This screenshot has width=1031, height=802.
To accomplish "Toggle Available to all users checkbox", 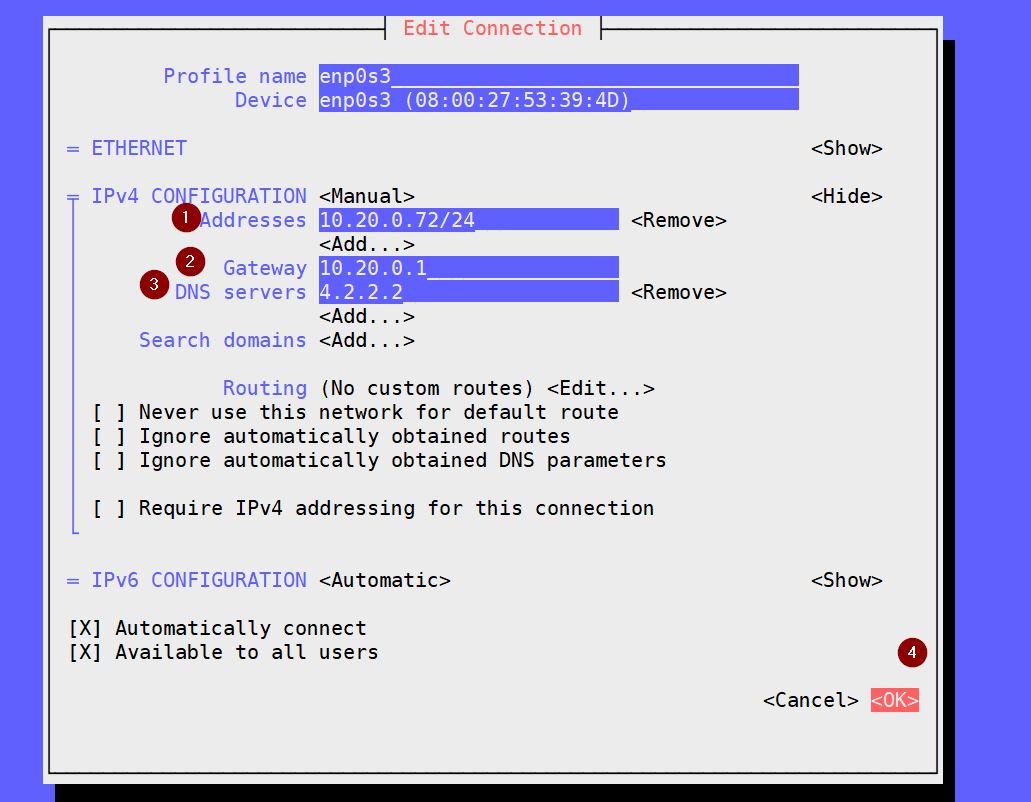I will [85, 652].
